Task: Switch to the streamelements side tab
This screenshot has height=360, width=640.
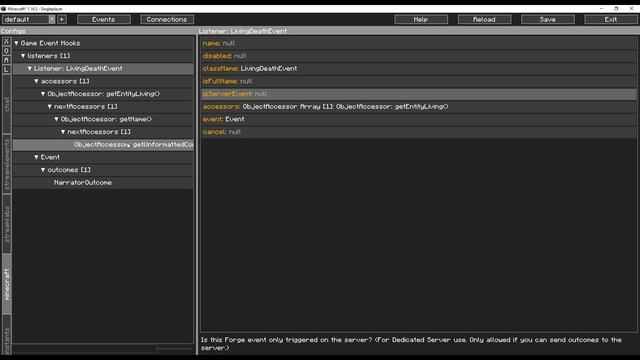Action: [7, 164]
